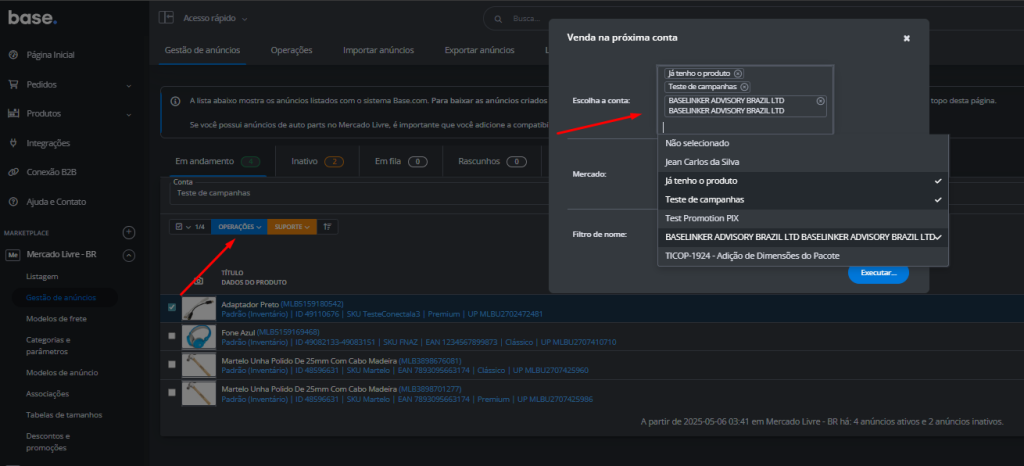Deselect BASELINKER ADVISORY BRAZIL LTD in list

coord(803,237)
